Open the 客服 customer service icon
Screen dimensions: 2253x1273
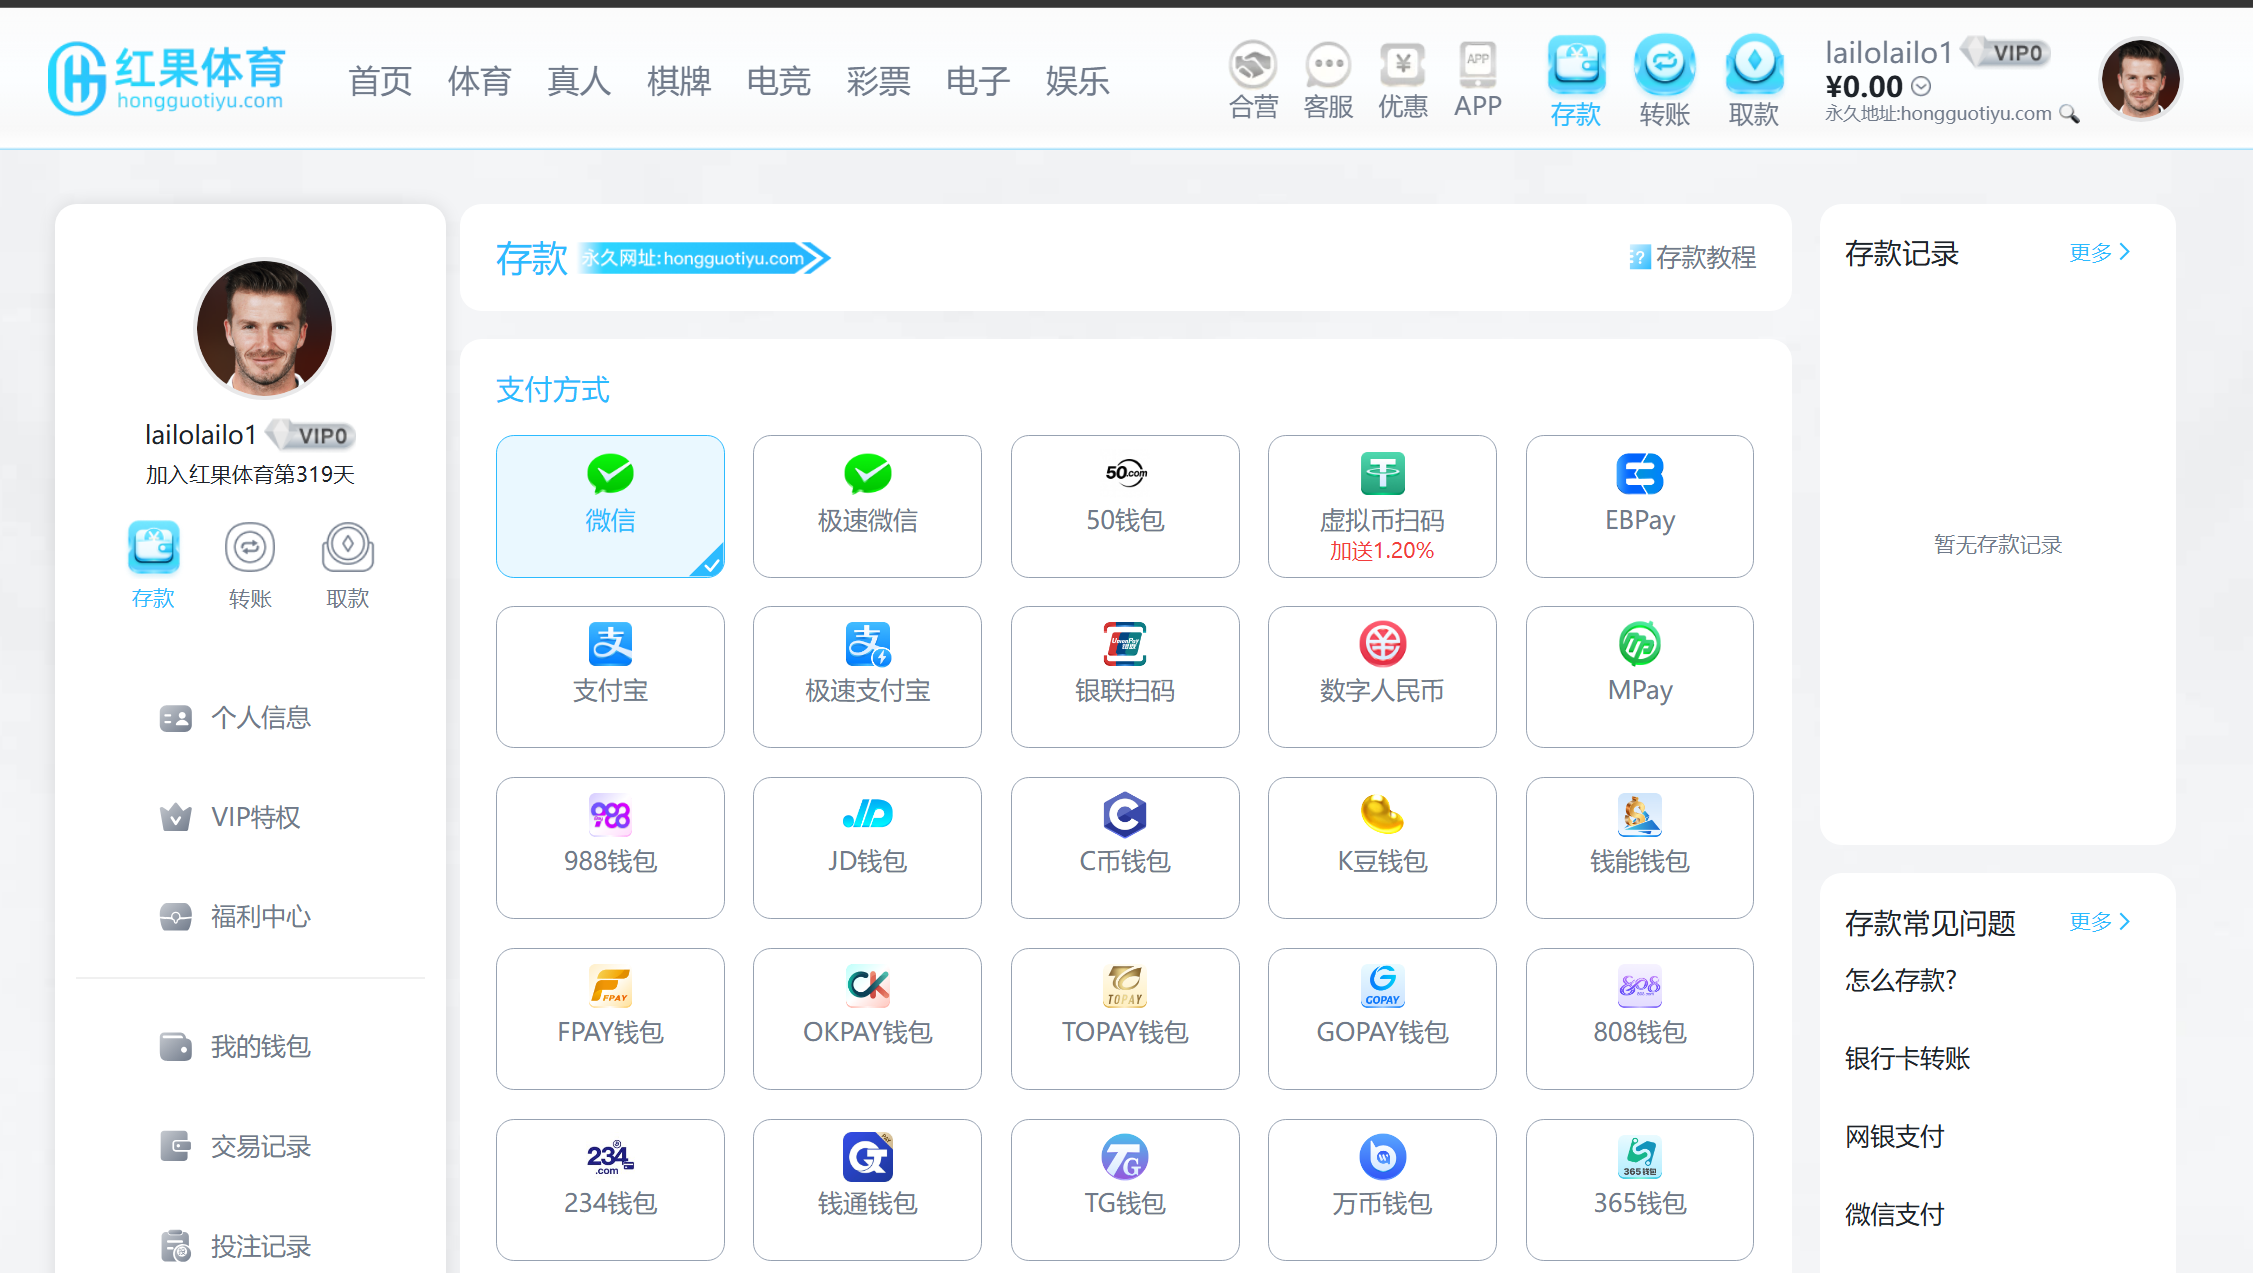(1328, 80)
